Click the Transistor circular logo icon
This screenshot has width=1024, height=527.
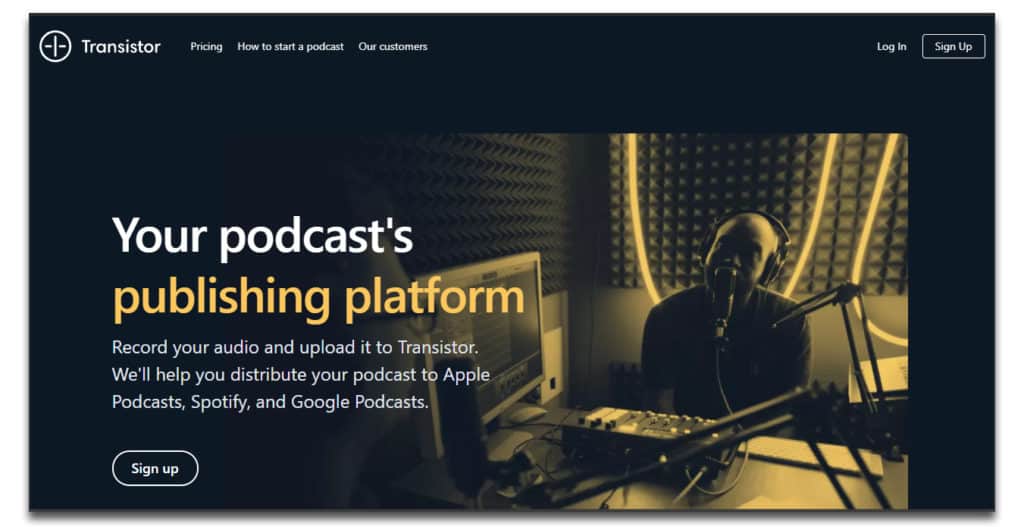[55, 46]
